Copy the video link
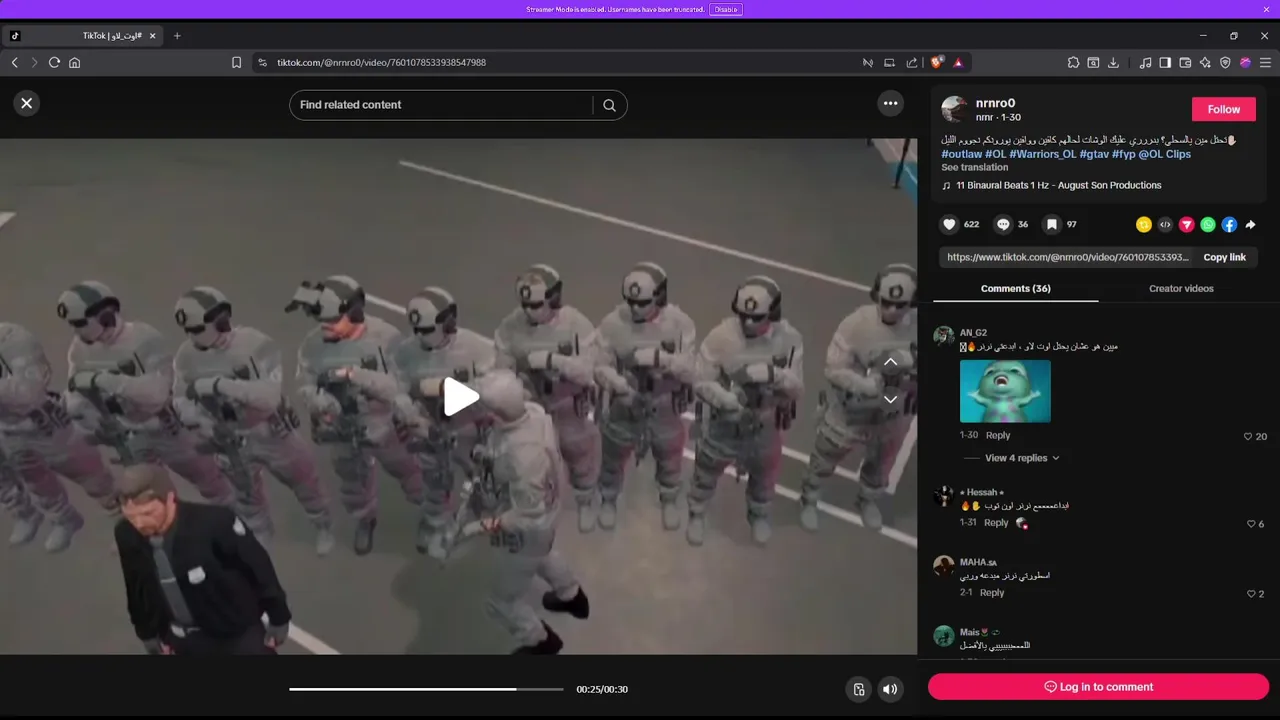Image resolution: width=1280 pixels, height=720 pixels. point(1224,257)
